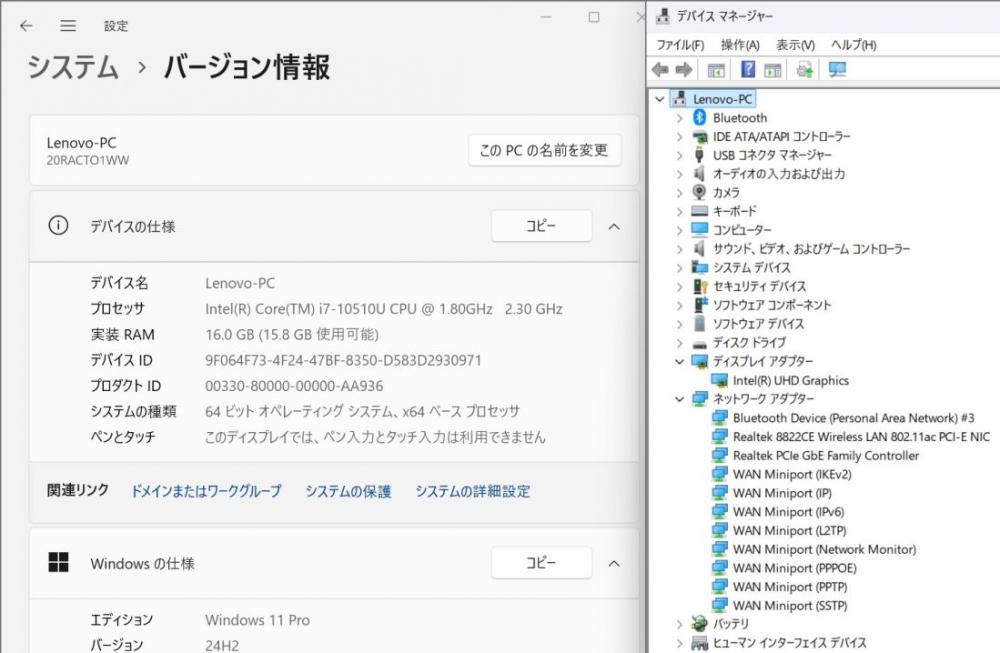Select the Bluetooth category icon
Screen dimensions: 1000x653
(x=700, y=117)
